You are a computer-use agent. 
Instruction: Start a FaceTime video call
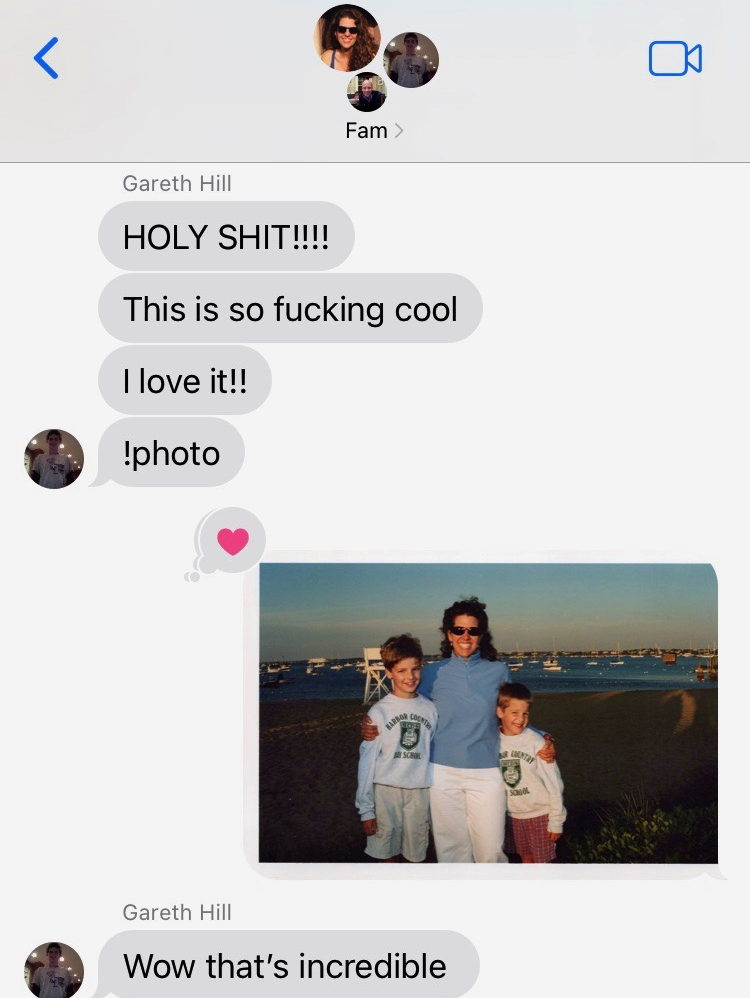coord(675,59)
